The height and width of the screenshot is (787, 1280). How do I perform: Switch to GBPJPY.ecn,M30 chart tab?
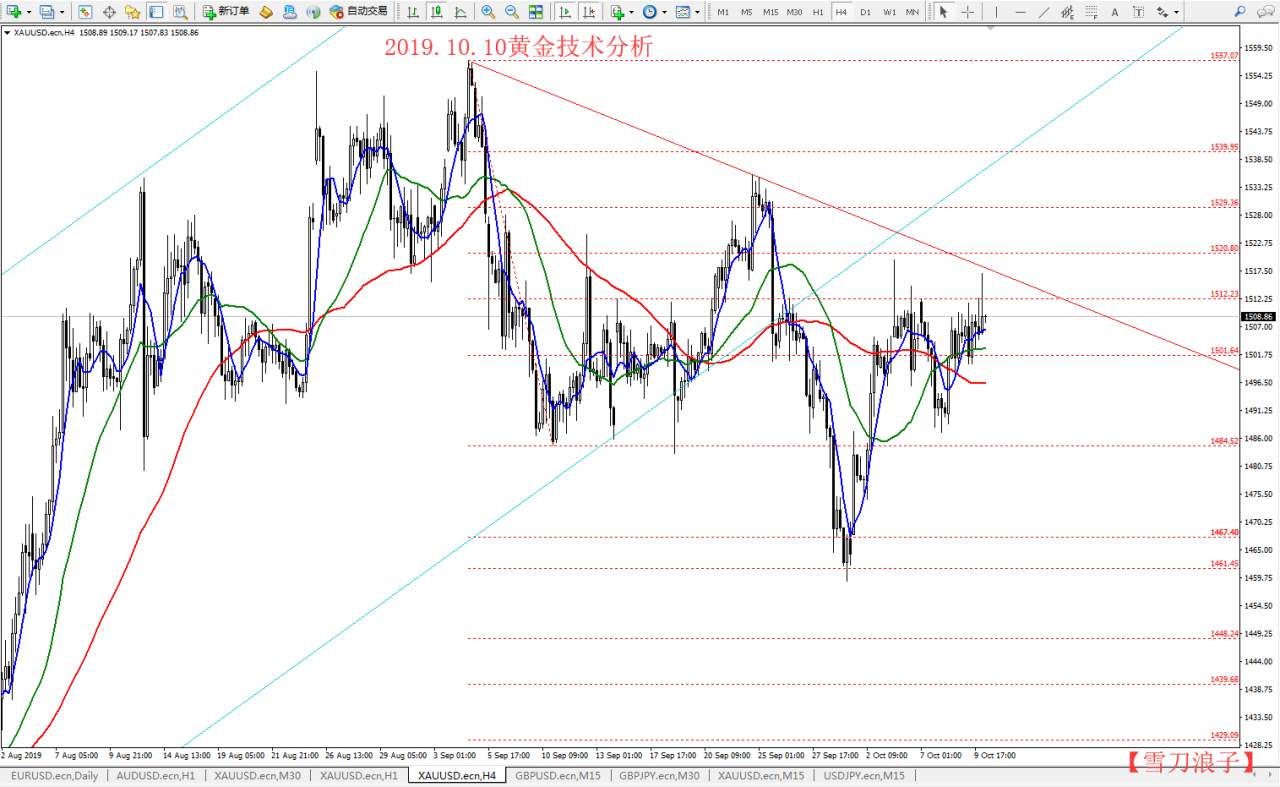click(x=659, y=775)
